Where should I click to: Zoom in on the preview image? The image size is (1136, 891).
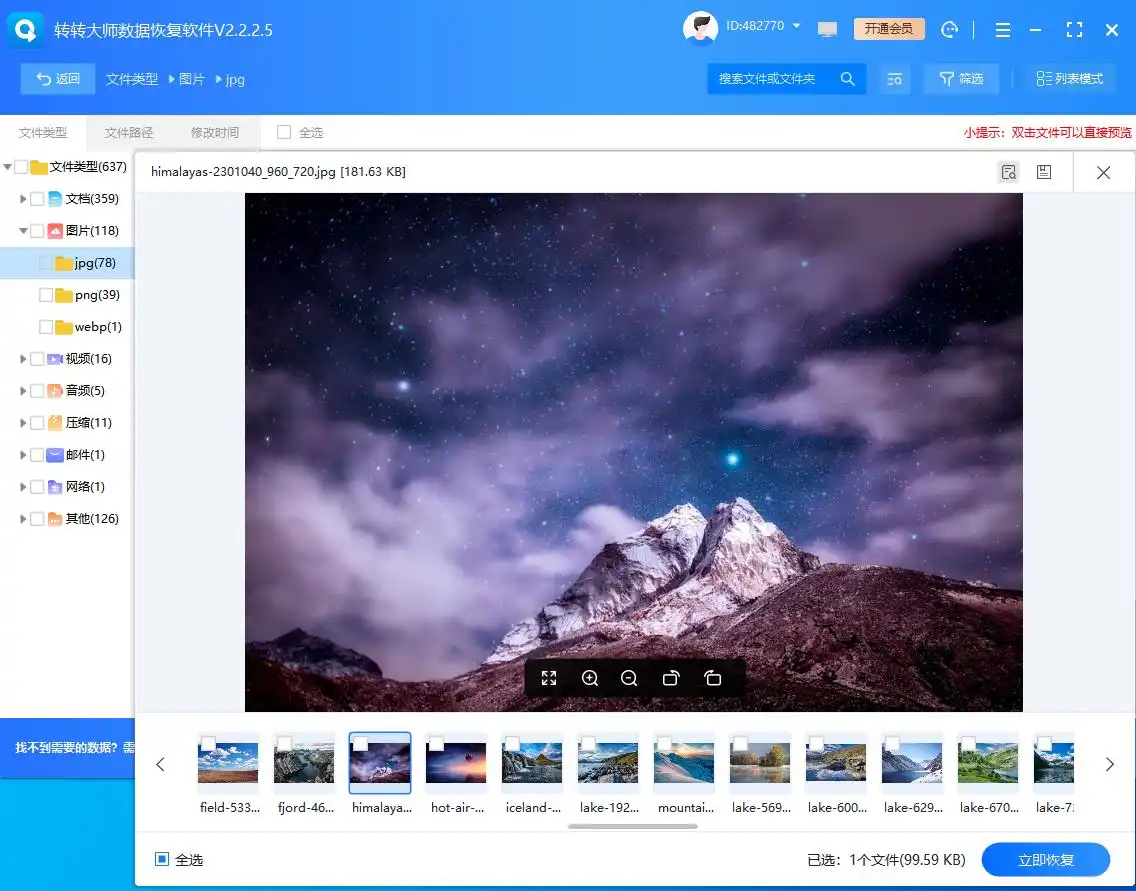click(x=590, y=677)
